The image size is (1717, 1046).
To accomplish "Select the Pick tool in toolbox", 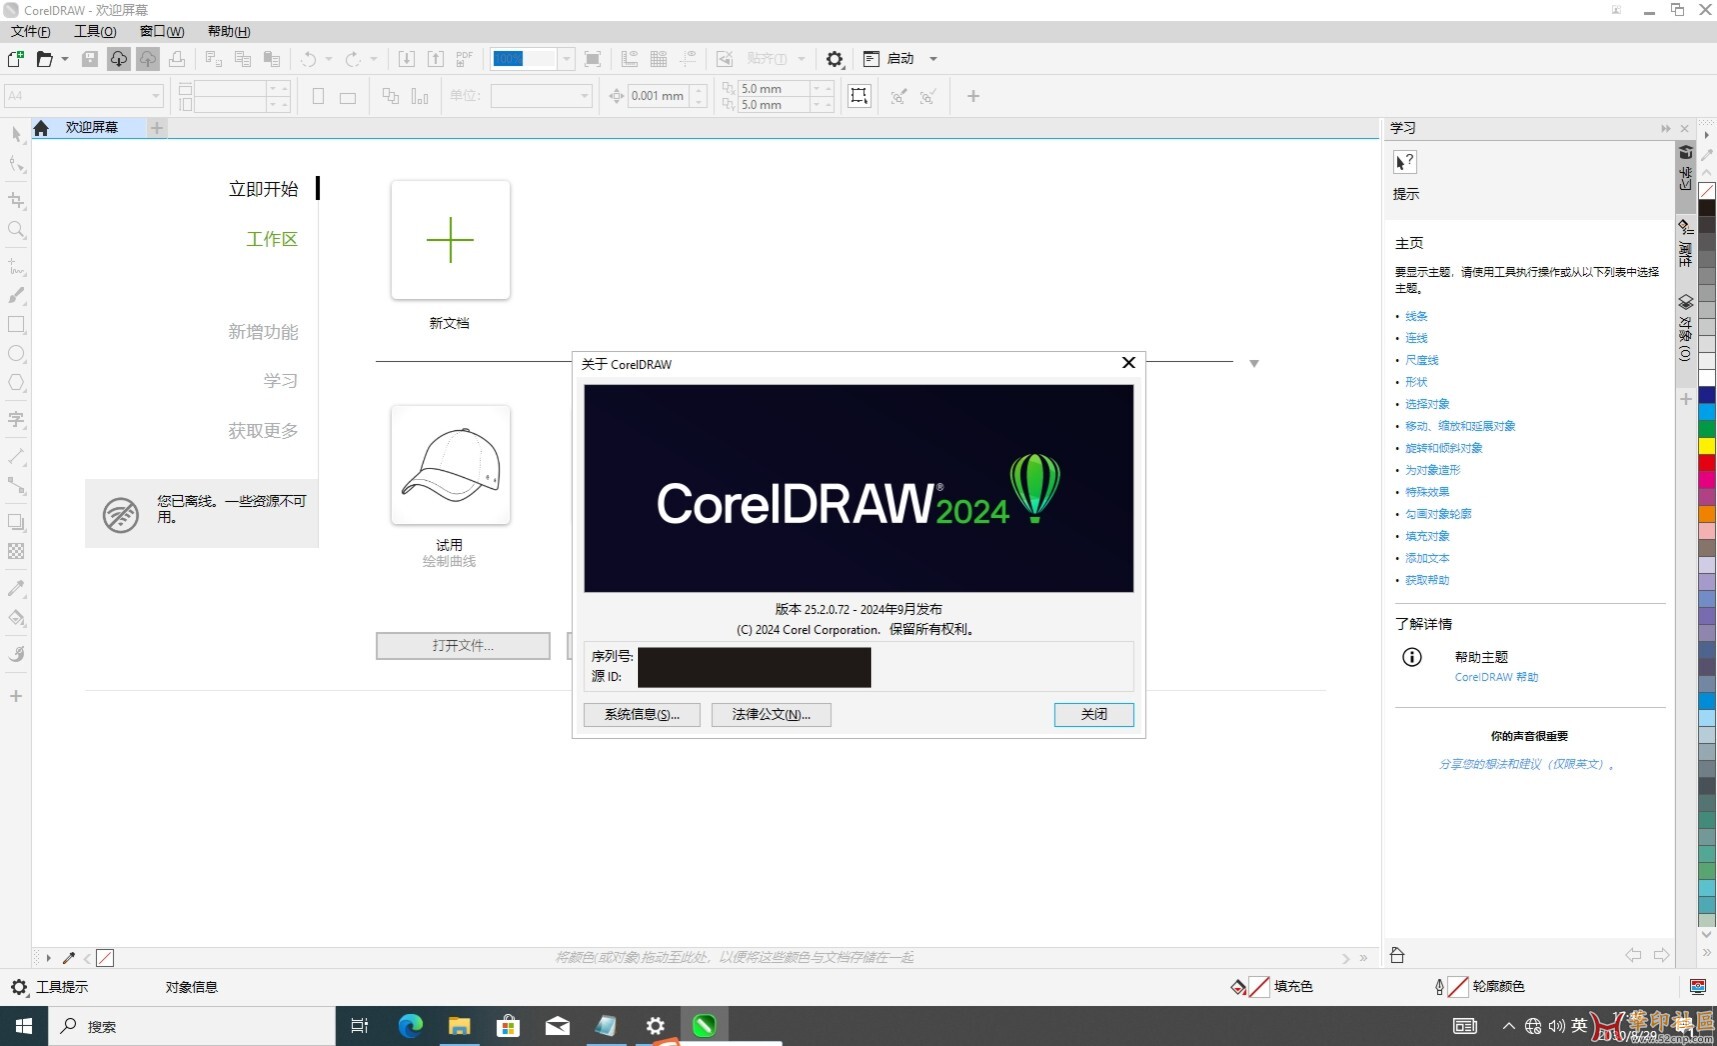I will [x=17, y=134].
